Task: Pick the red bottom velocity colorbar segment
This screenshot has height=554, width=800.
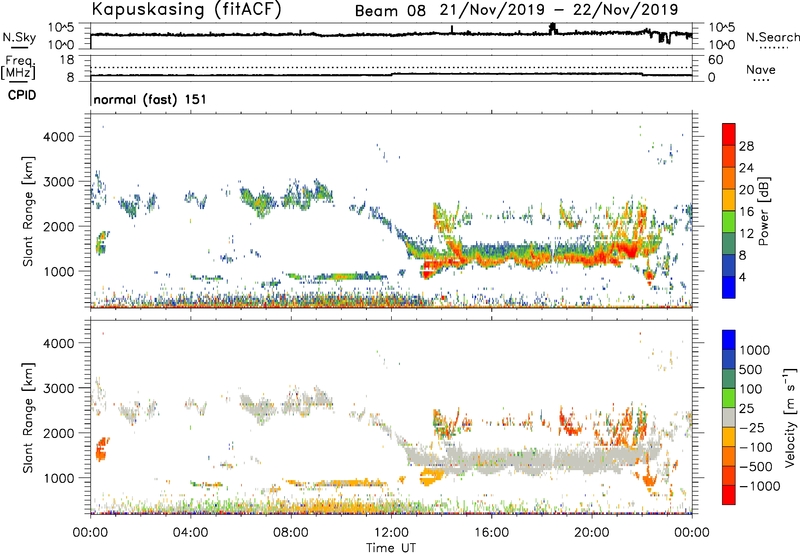Action: [x=729, y=495]
